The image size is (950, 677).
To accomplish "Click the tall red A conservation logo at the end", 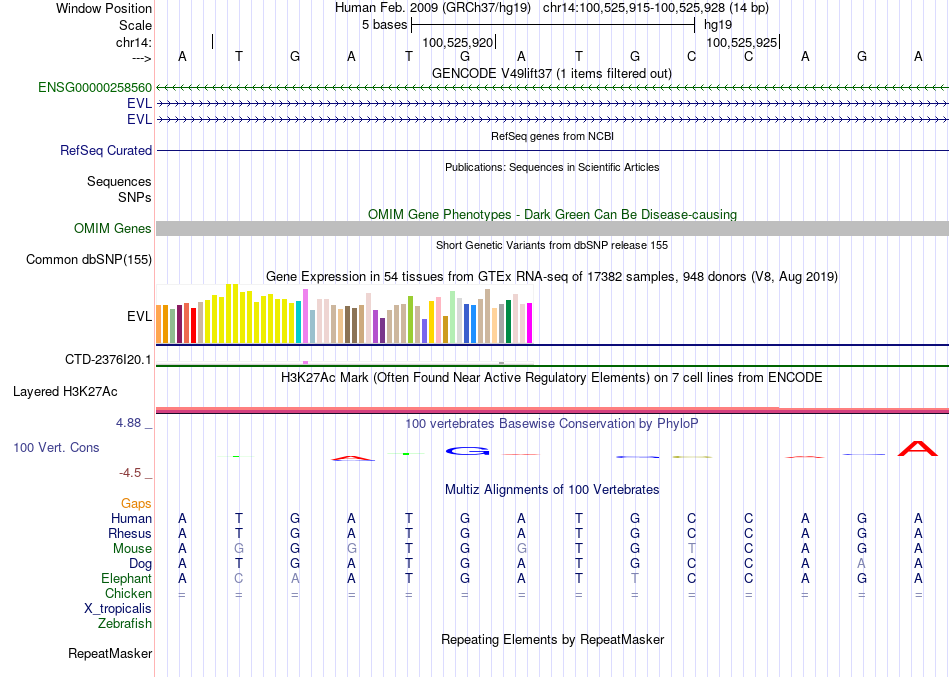I will [917, 449].
